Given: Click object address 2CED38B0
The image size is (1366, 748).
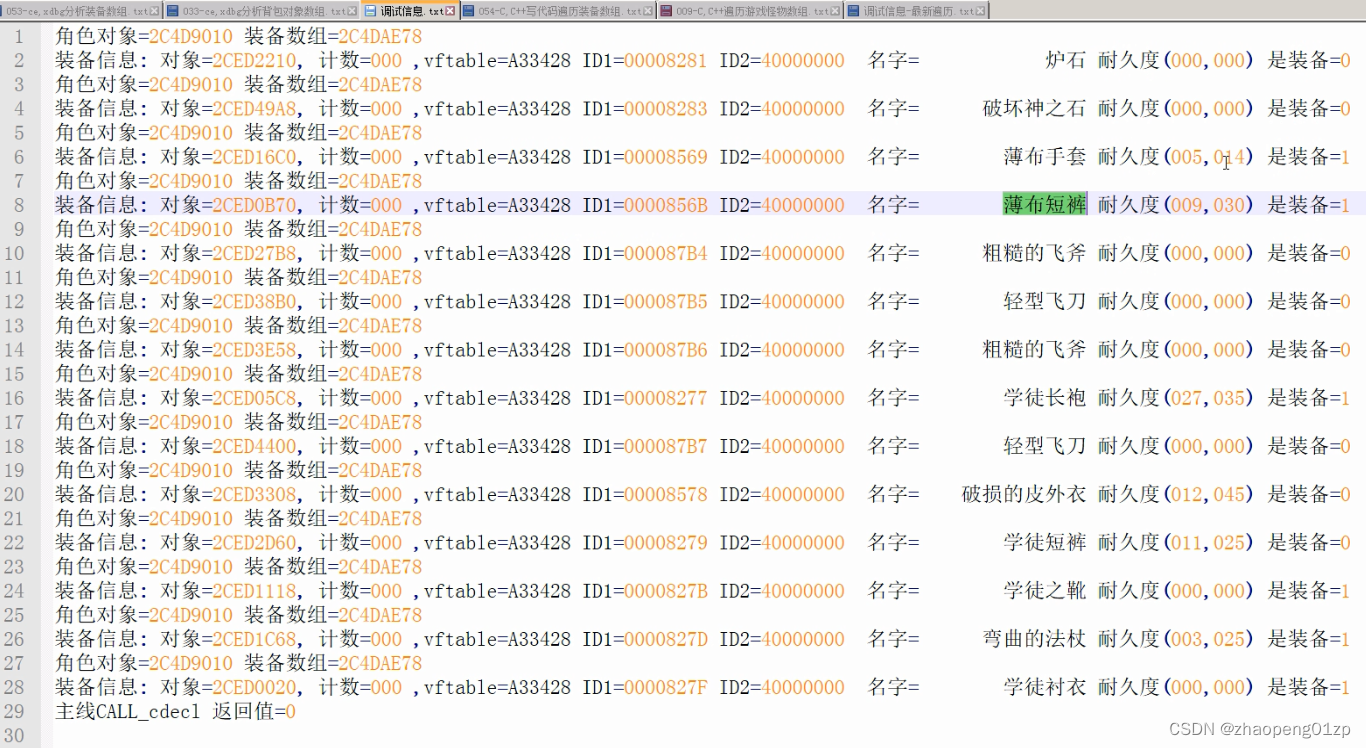Looking at the screenshot, I should (x=254, y=301).
